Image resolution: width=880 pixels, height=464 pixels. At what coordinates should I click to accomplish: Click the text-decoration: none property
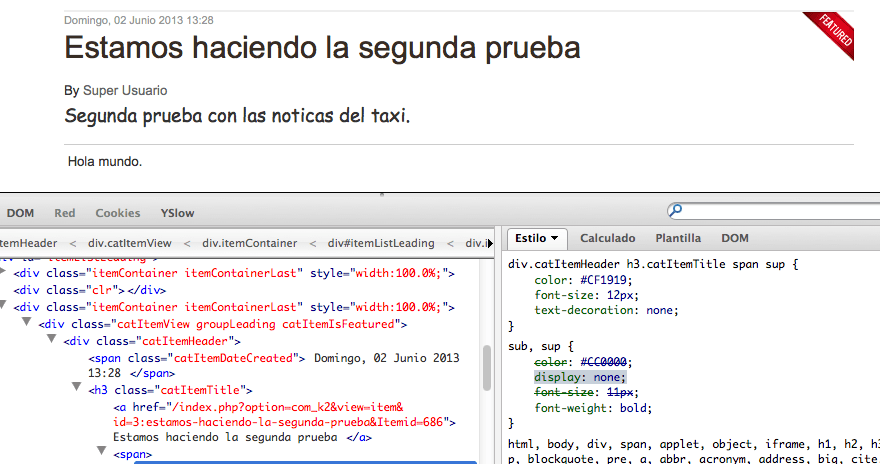pos(606,310)
